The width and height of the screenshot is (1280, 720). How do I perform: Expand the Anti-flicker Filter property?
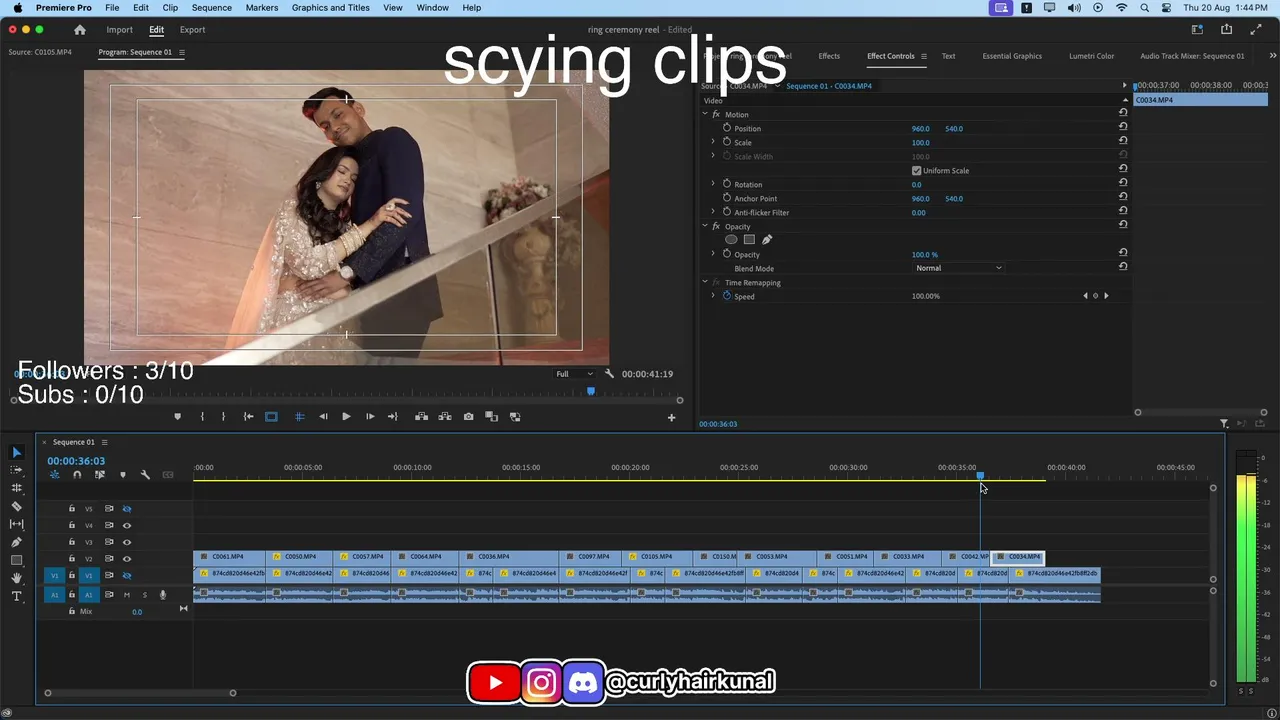pos(713,213)
